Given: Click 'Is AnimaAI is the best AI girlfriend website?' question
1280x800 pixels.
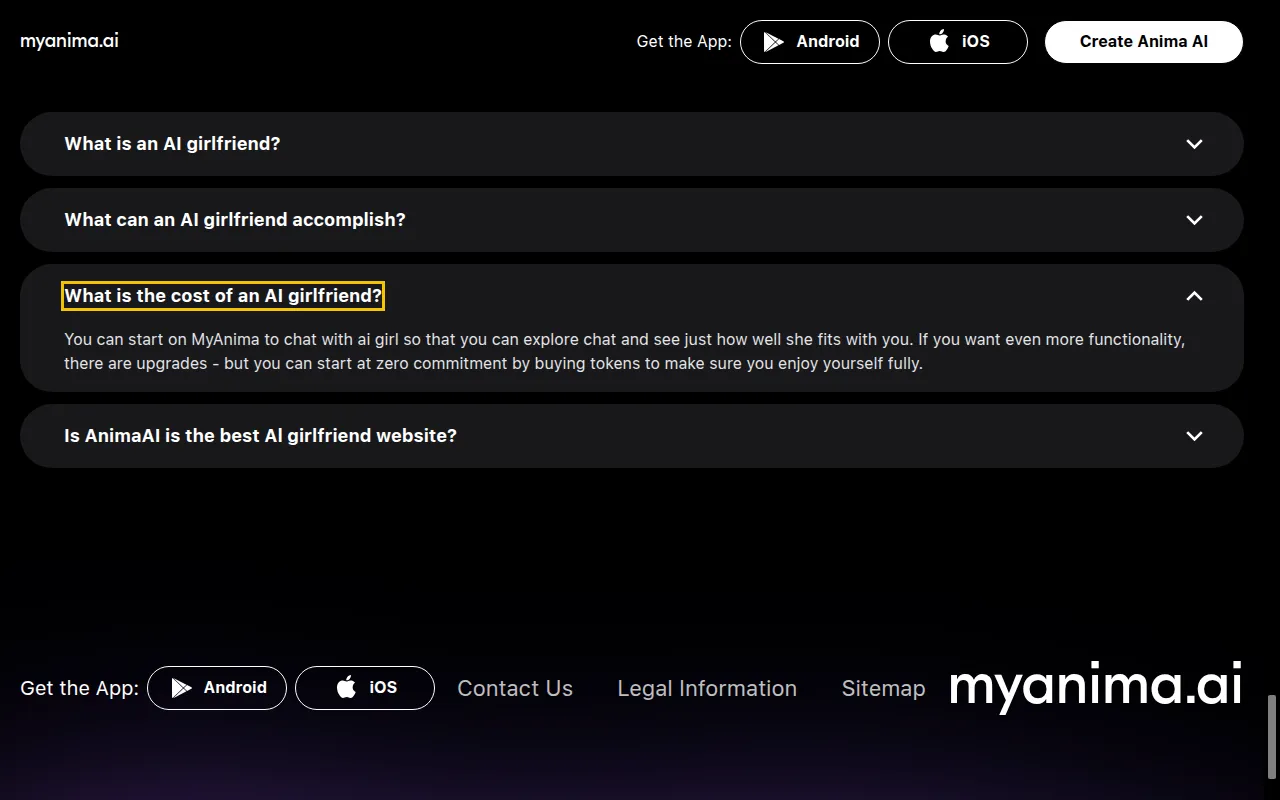Looking at the screenshot, I should [x=260, y=436].
